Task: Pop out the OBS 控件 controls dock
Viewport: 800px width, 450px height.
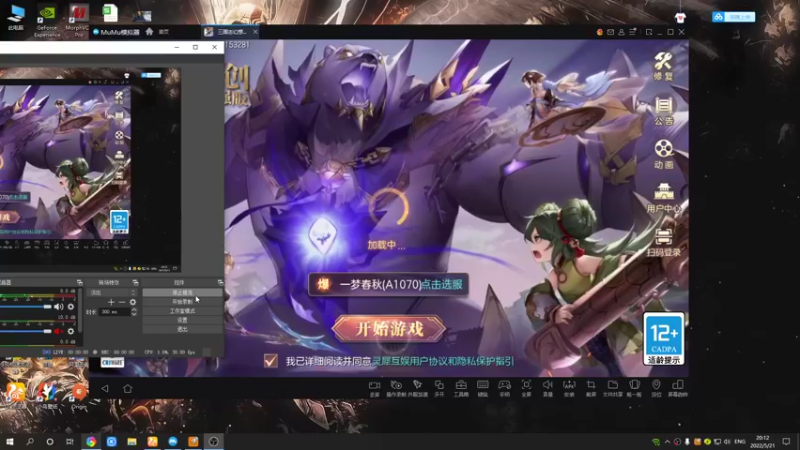Action: 220,282
